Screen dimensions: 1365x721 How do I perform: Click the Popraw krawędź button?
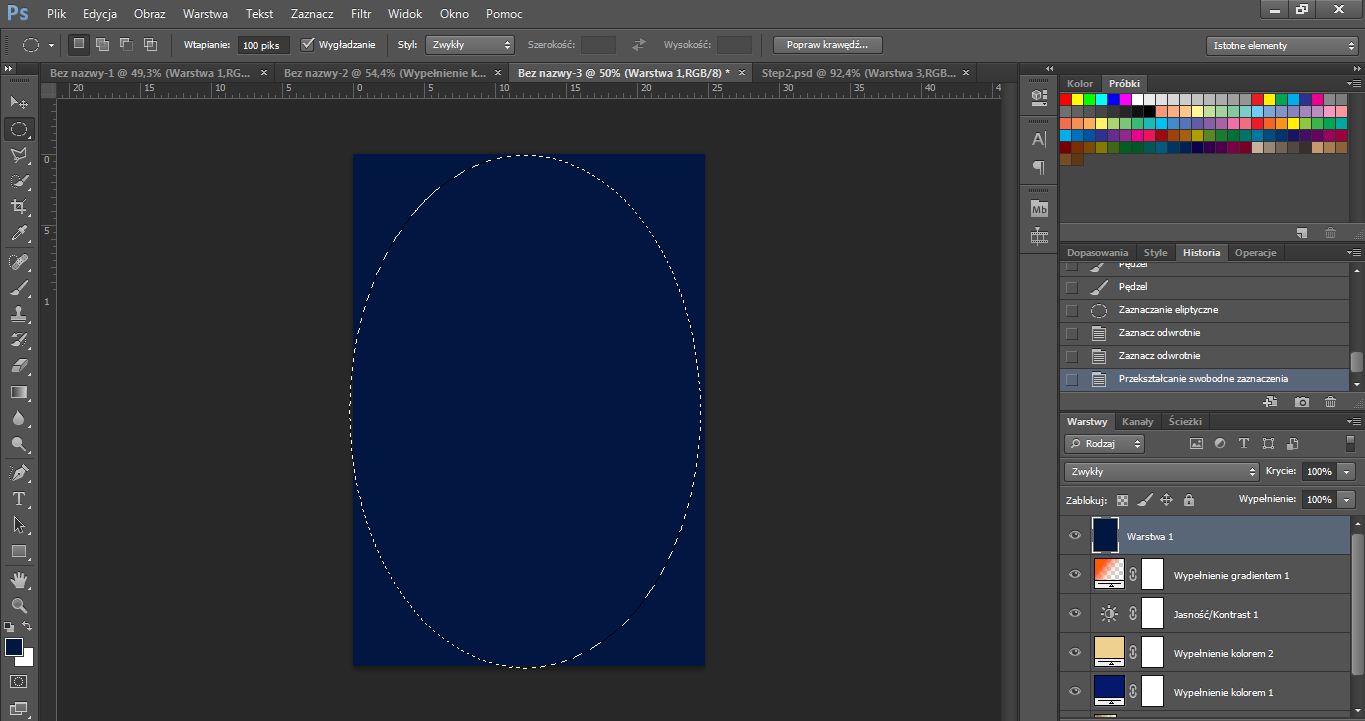pyautogui.click(x=828, y=45)
